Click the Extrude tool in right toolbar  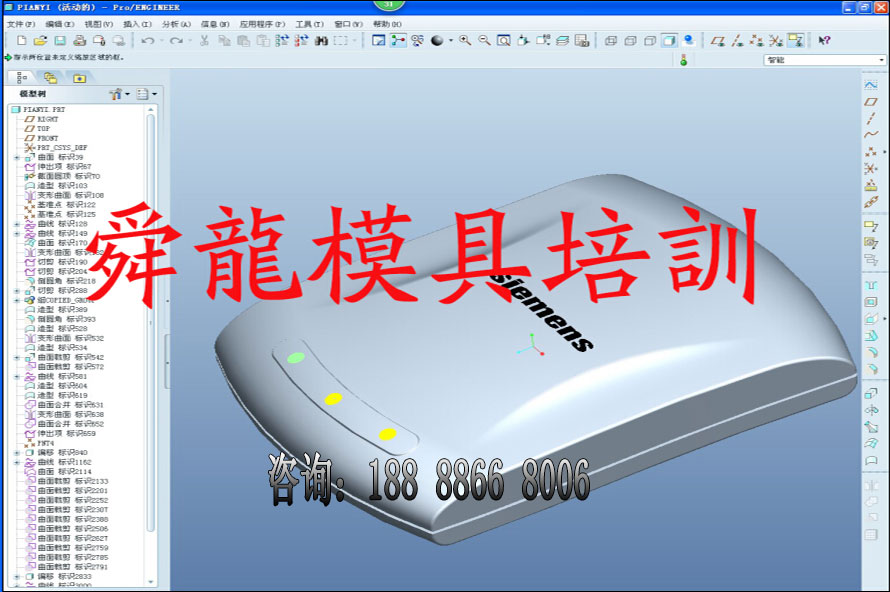tap(871, 393)
